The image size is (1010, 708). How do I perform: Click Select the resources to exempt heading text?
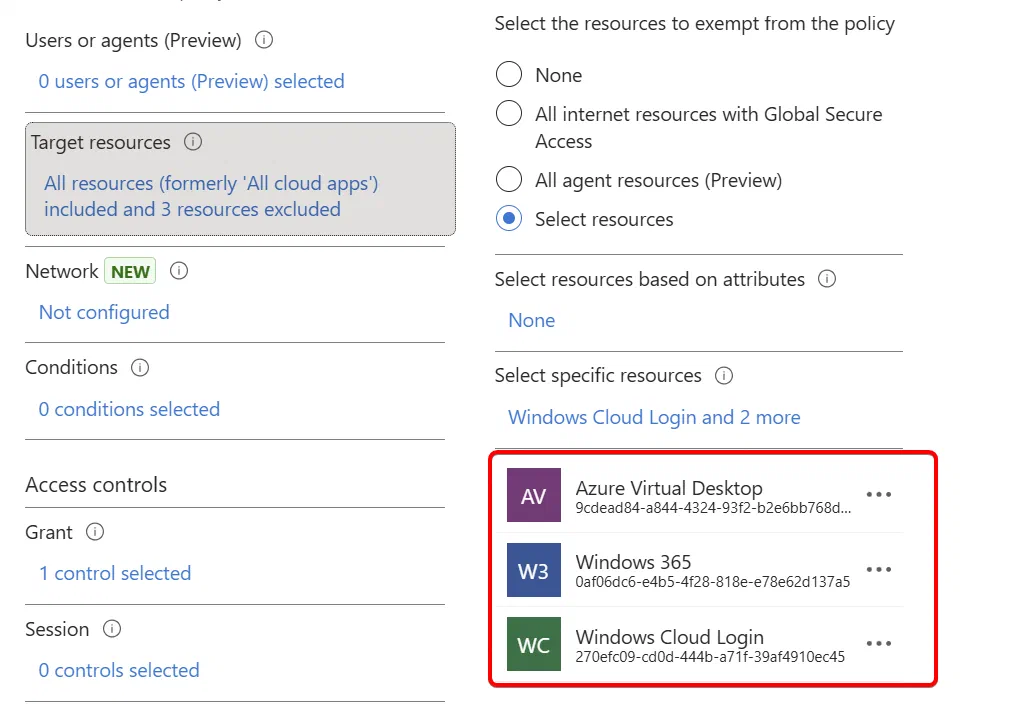[x=694, y=24]
